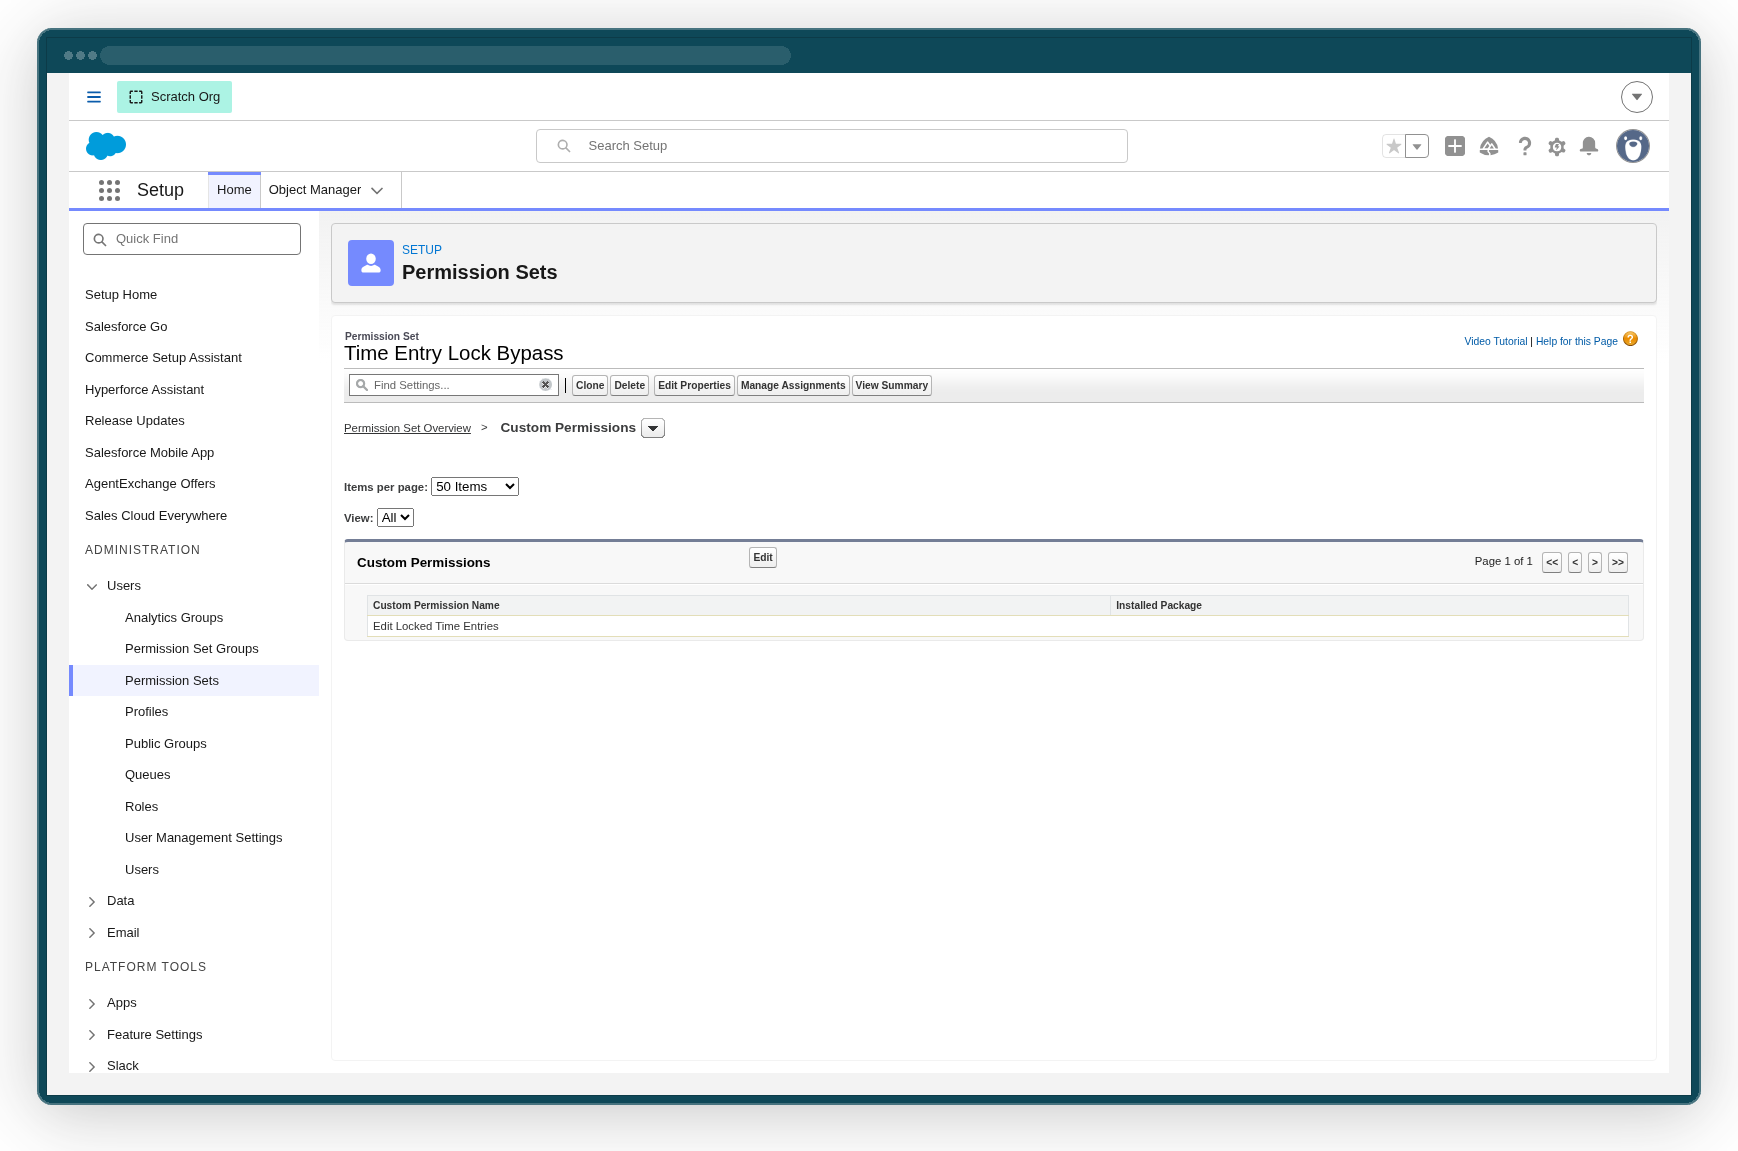Expand the Data tree section

click(92, 902)
